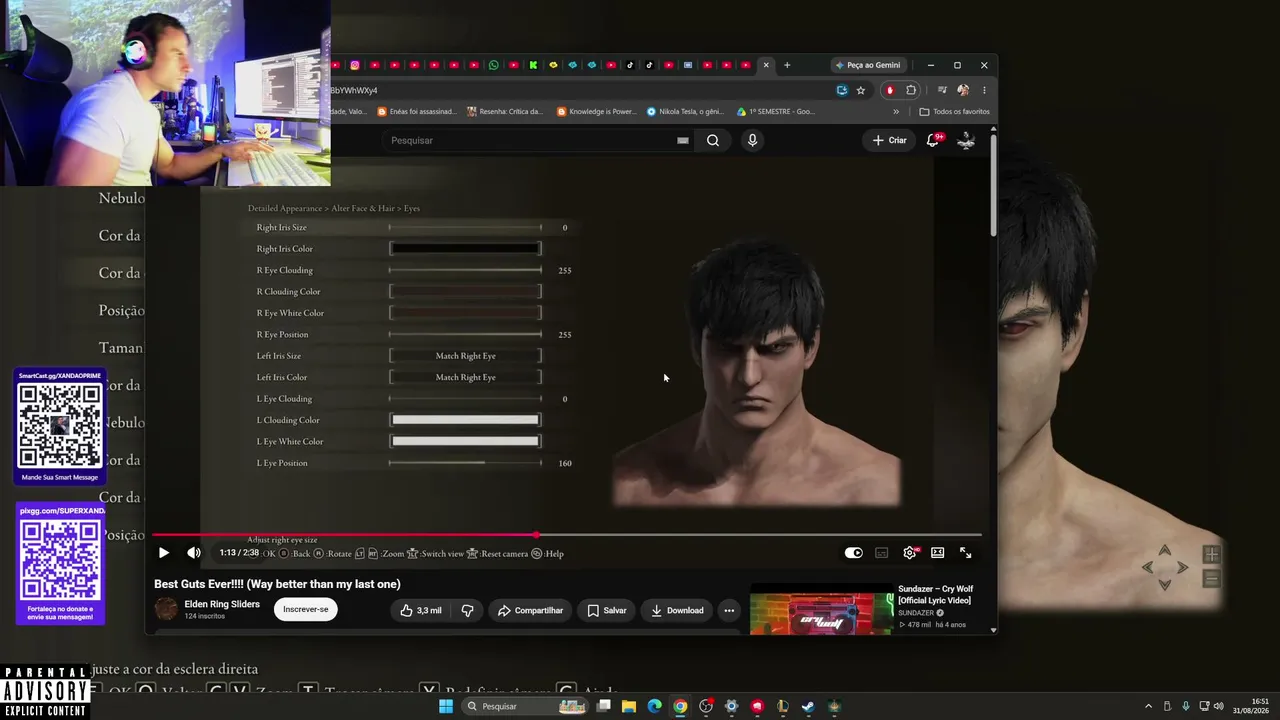Show hidden system tray icons
The height and width of the screenshot is (720, 1280).
pyautogui.click(x=1148, y=706)
